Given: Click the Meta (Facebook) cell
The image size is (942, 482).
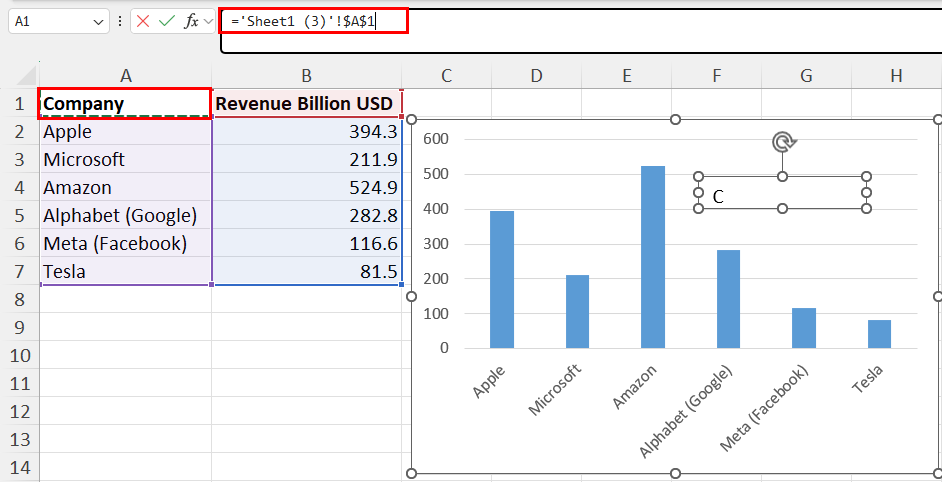Looking at the screenshot, I should point(126,243).
